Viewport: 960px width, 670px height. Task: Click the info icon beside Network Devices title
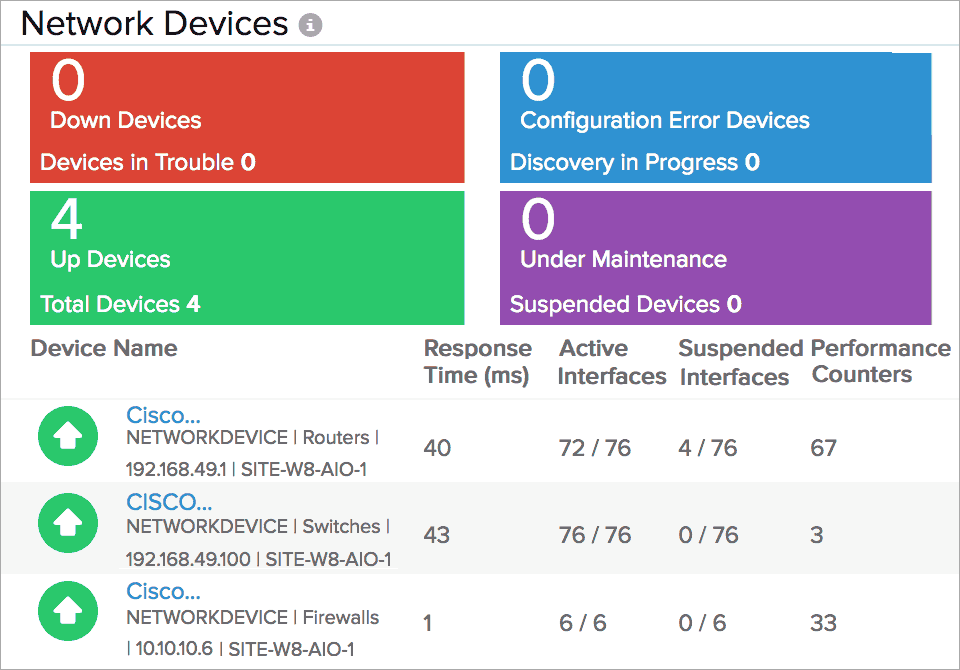(309, 23)
